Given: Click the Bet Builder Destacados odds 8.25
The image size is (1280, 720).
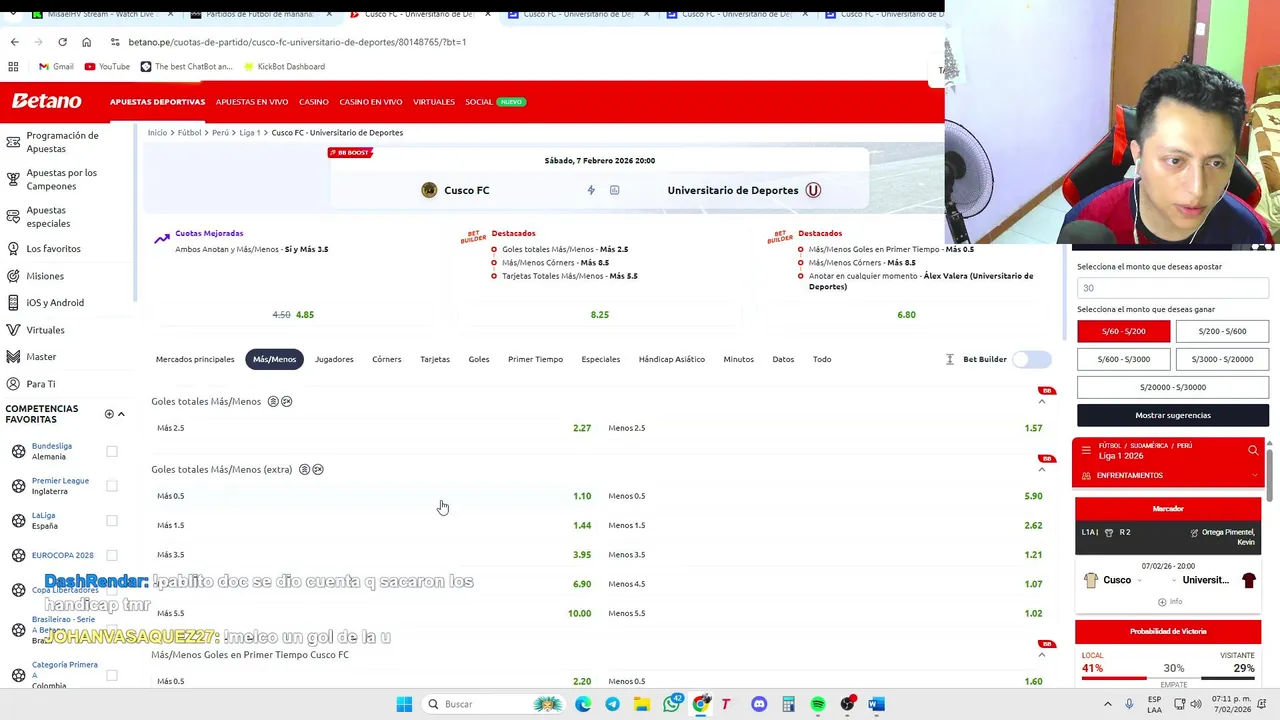Looking at the screenshot, I should coord(599,315).
